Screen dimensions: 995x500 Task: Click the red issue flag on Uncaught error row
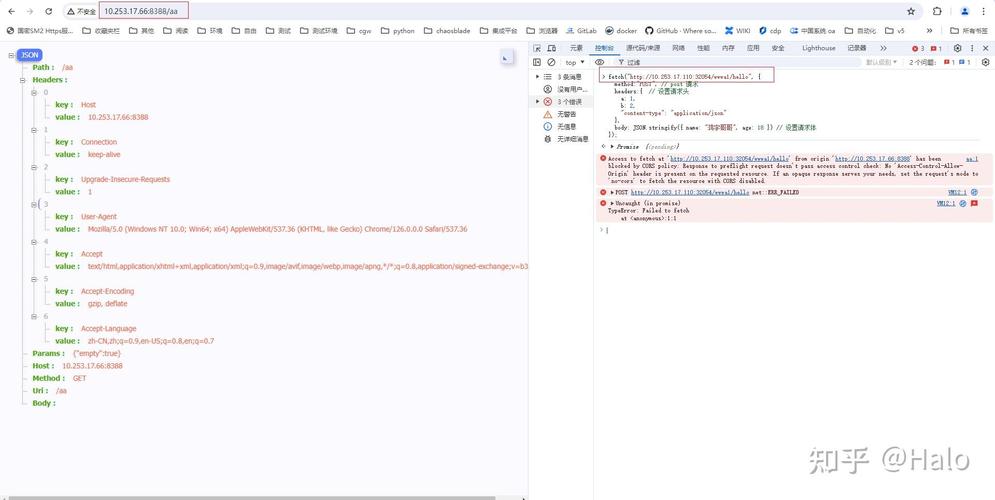click(x=974, y=204)
